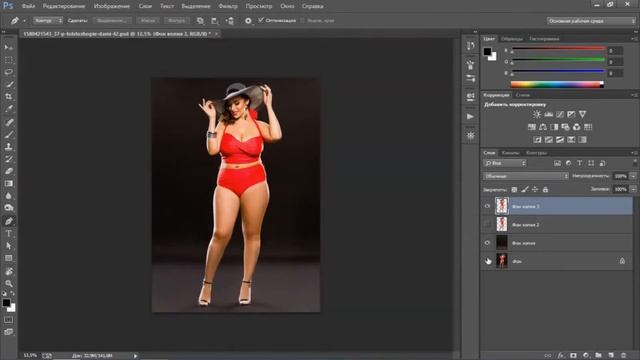Switch to the Каналы tab

510,153
